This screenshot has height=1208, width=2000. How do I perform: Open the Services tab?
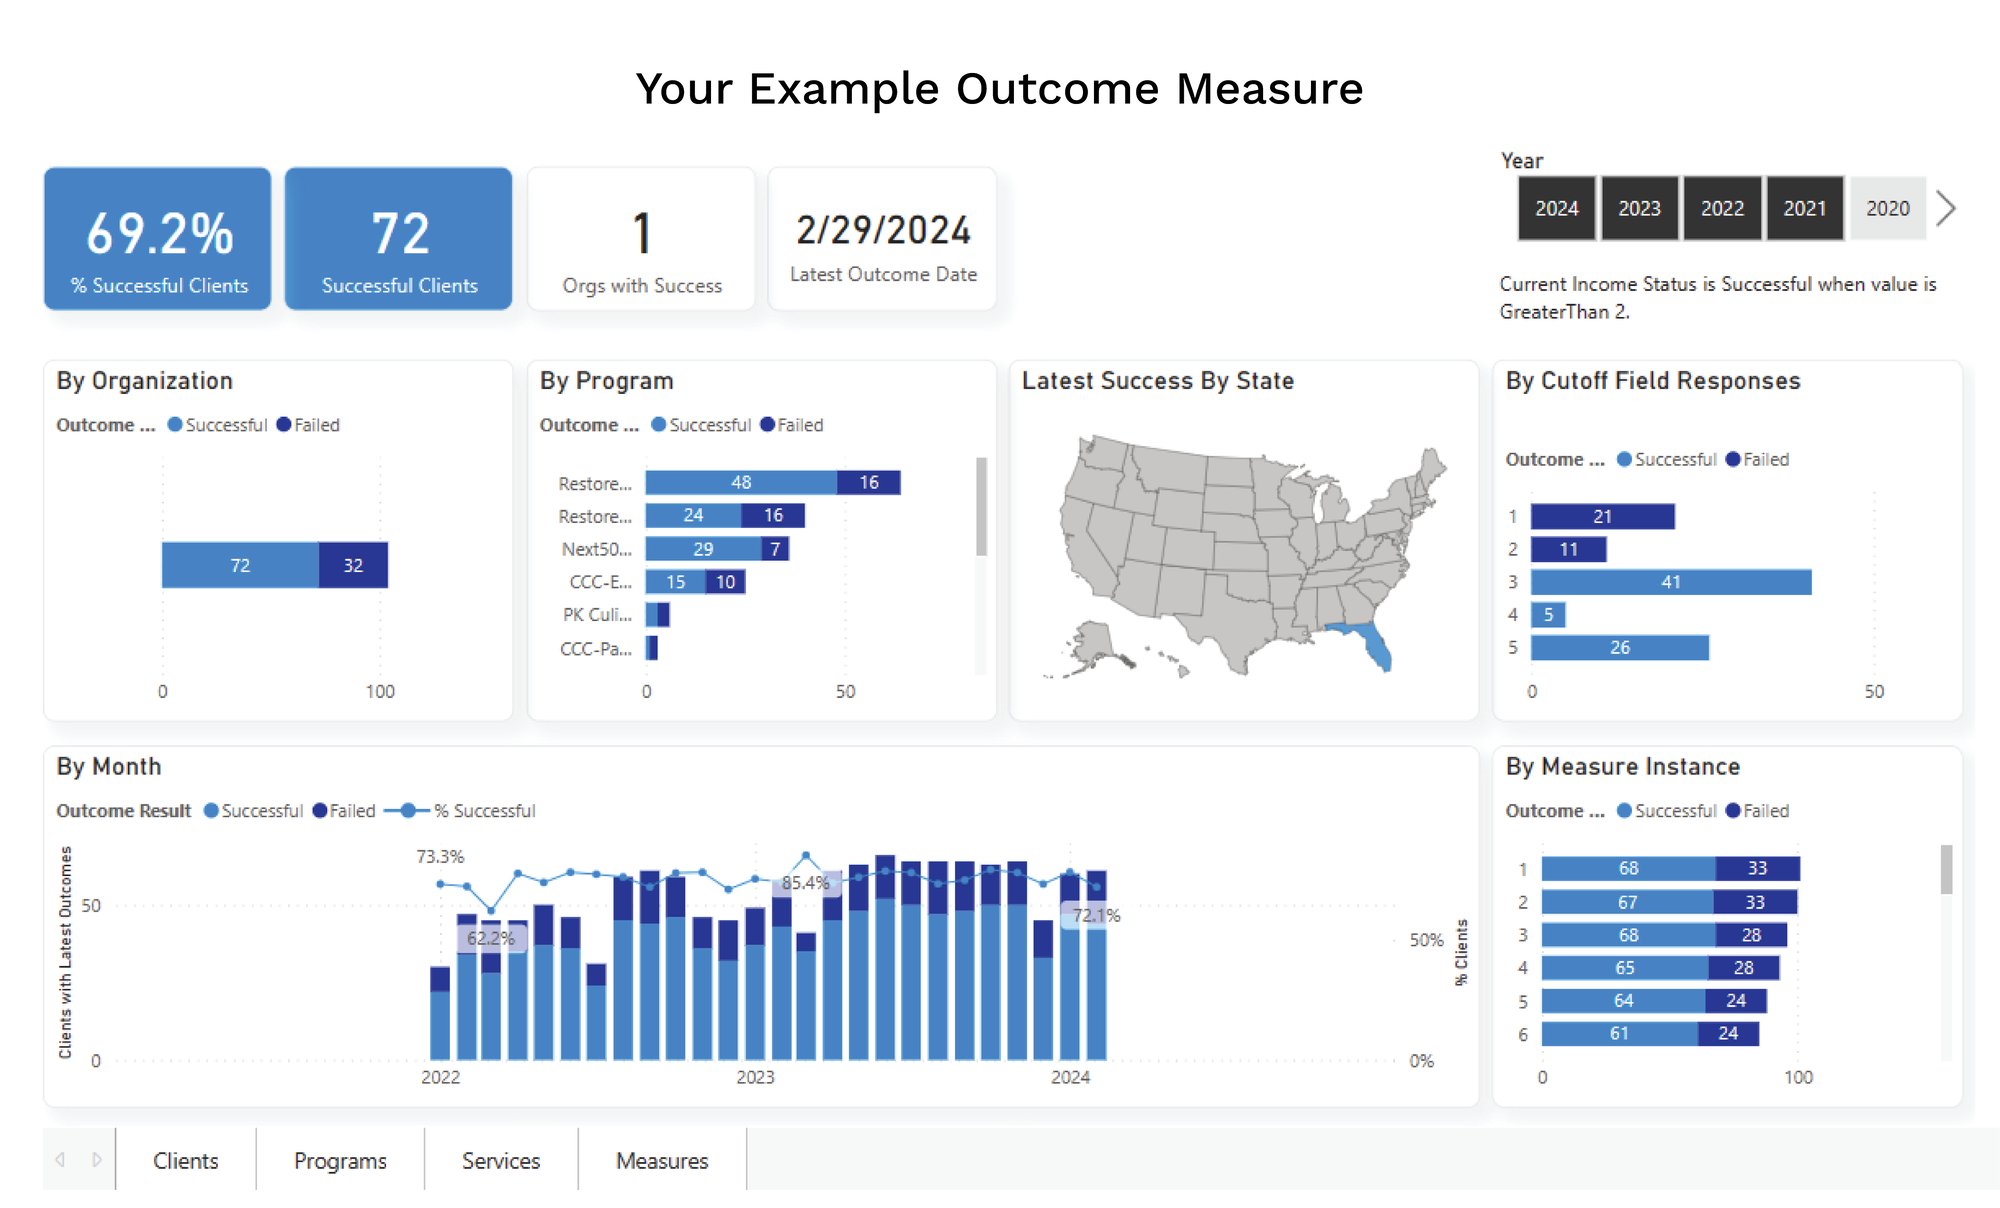click(x=501, y=1160)
